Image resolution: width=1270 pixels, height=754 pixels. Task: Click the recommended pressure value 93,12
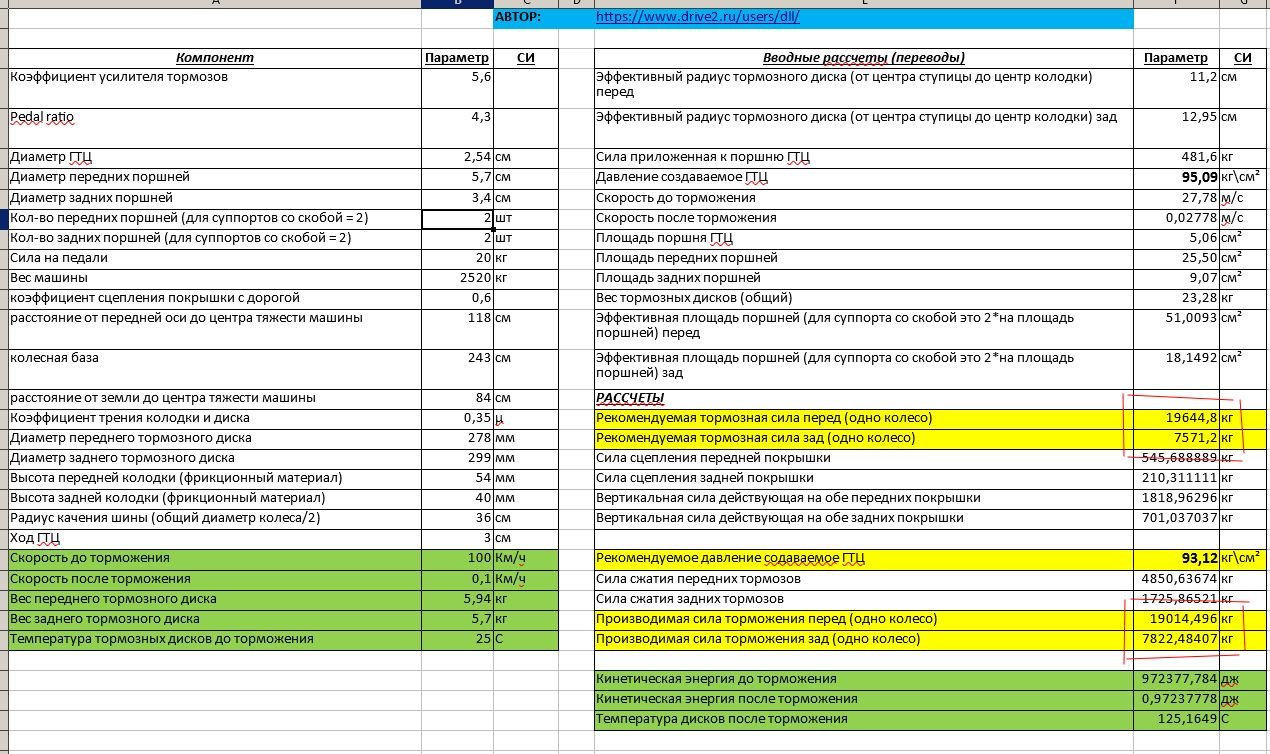[1176, 558]
